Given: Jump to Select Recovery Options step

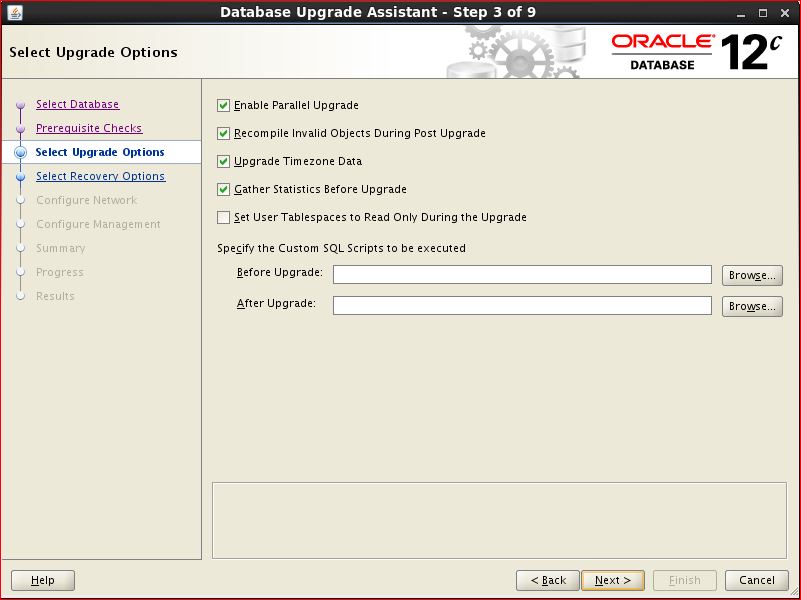Looking at the screenshot, I should [100, 176].
